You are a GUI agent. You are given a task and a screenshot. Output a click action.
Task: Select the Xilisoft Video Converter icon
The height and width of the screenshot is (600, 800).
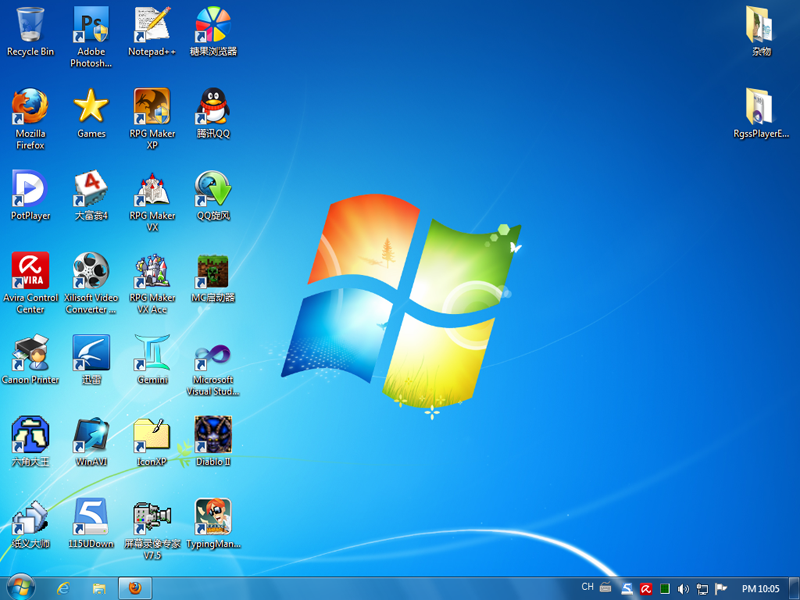pos(91,271)
